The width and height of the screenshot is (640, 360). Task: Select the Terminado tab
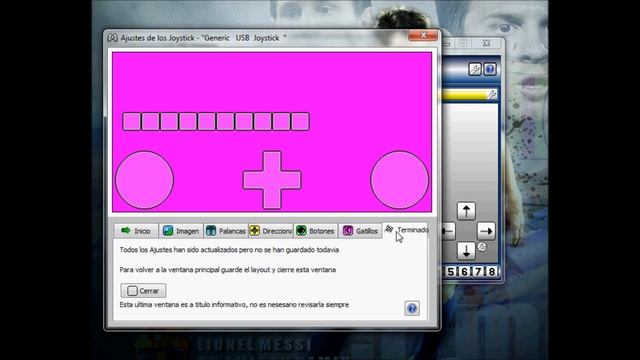pos(406,230)
